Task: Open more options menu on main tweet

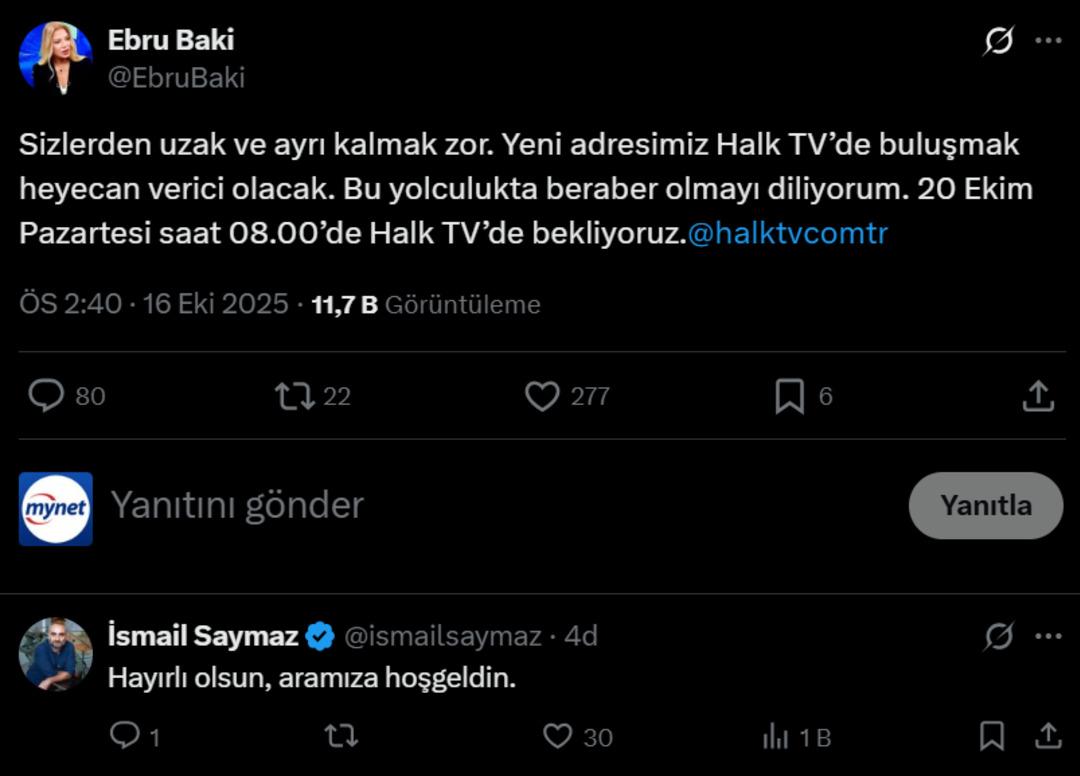Action: pyautogui.click(x=1048, y=41)
